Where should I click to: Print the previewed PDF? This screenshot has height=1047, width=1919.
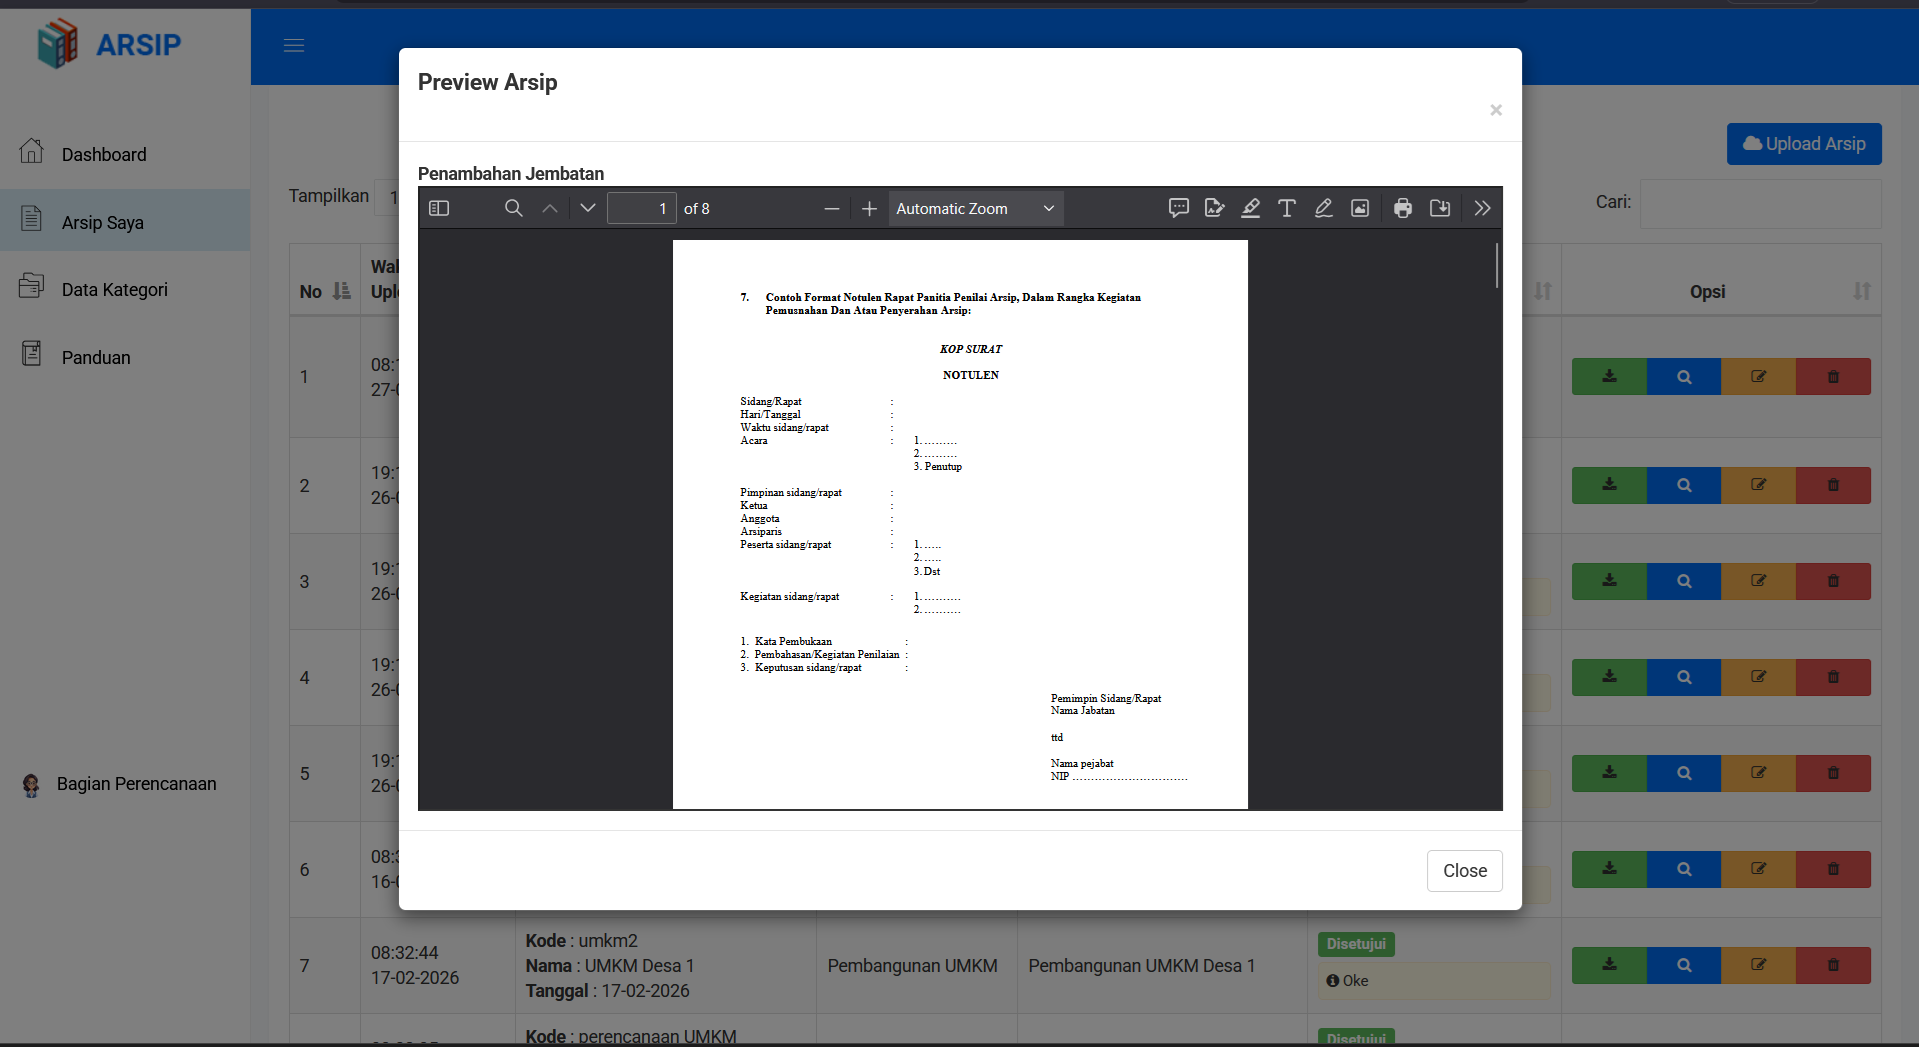coord(1403,208)
